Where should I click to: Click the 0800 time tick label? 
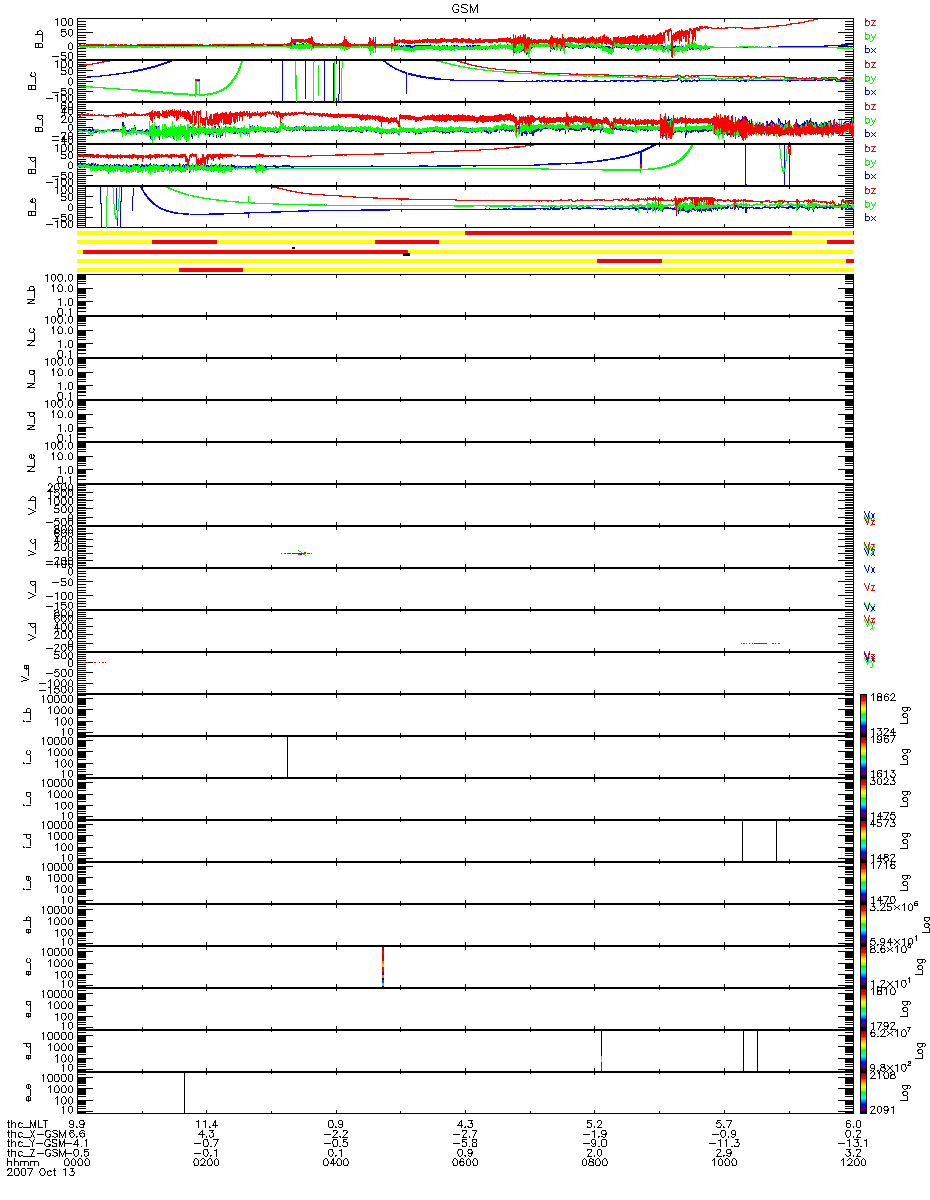(595, 1163)
